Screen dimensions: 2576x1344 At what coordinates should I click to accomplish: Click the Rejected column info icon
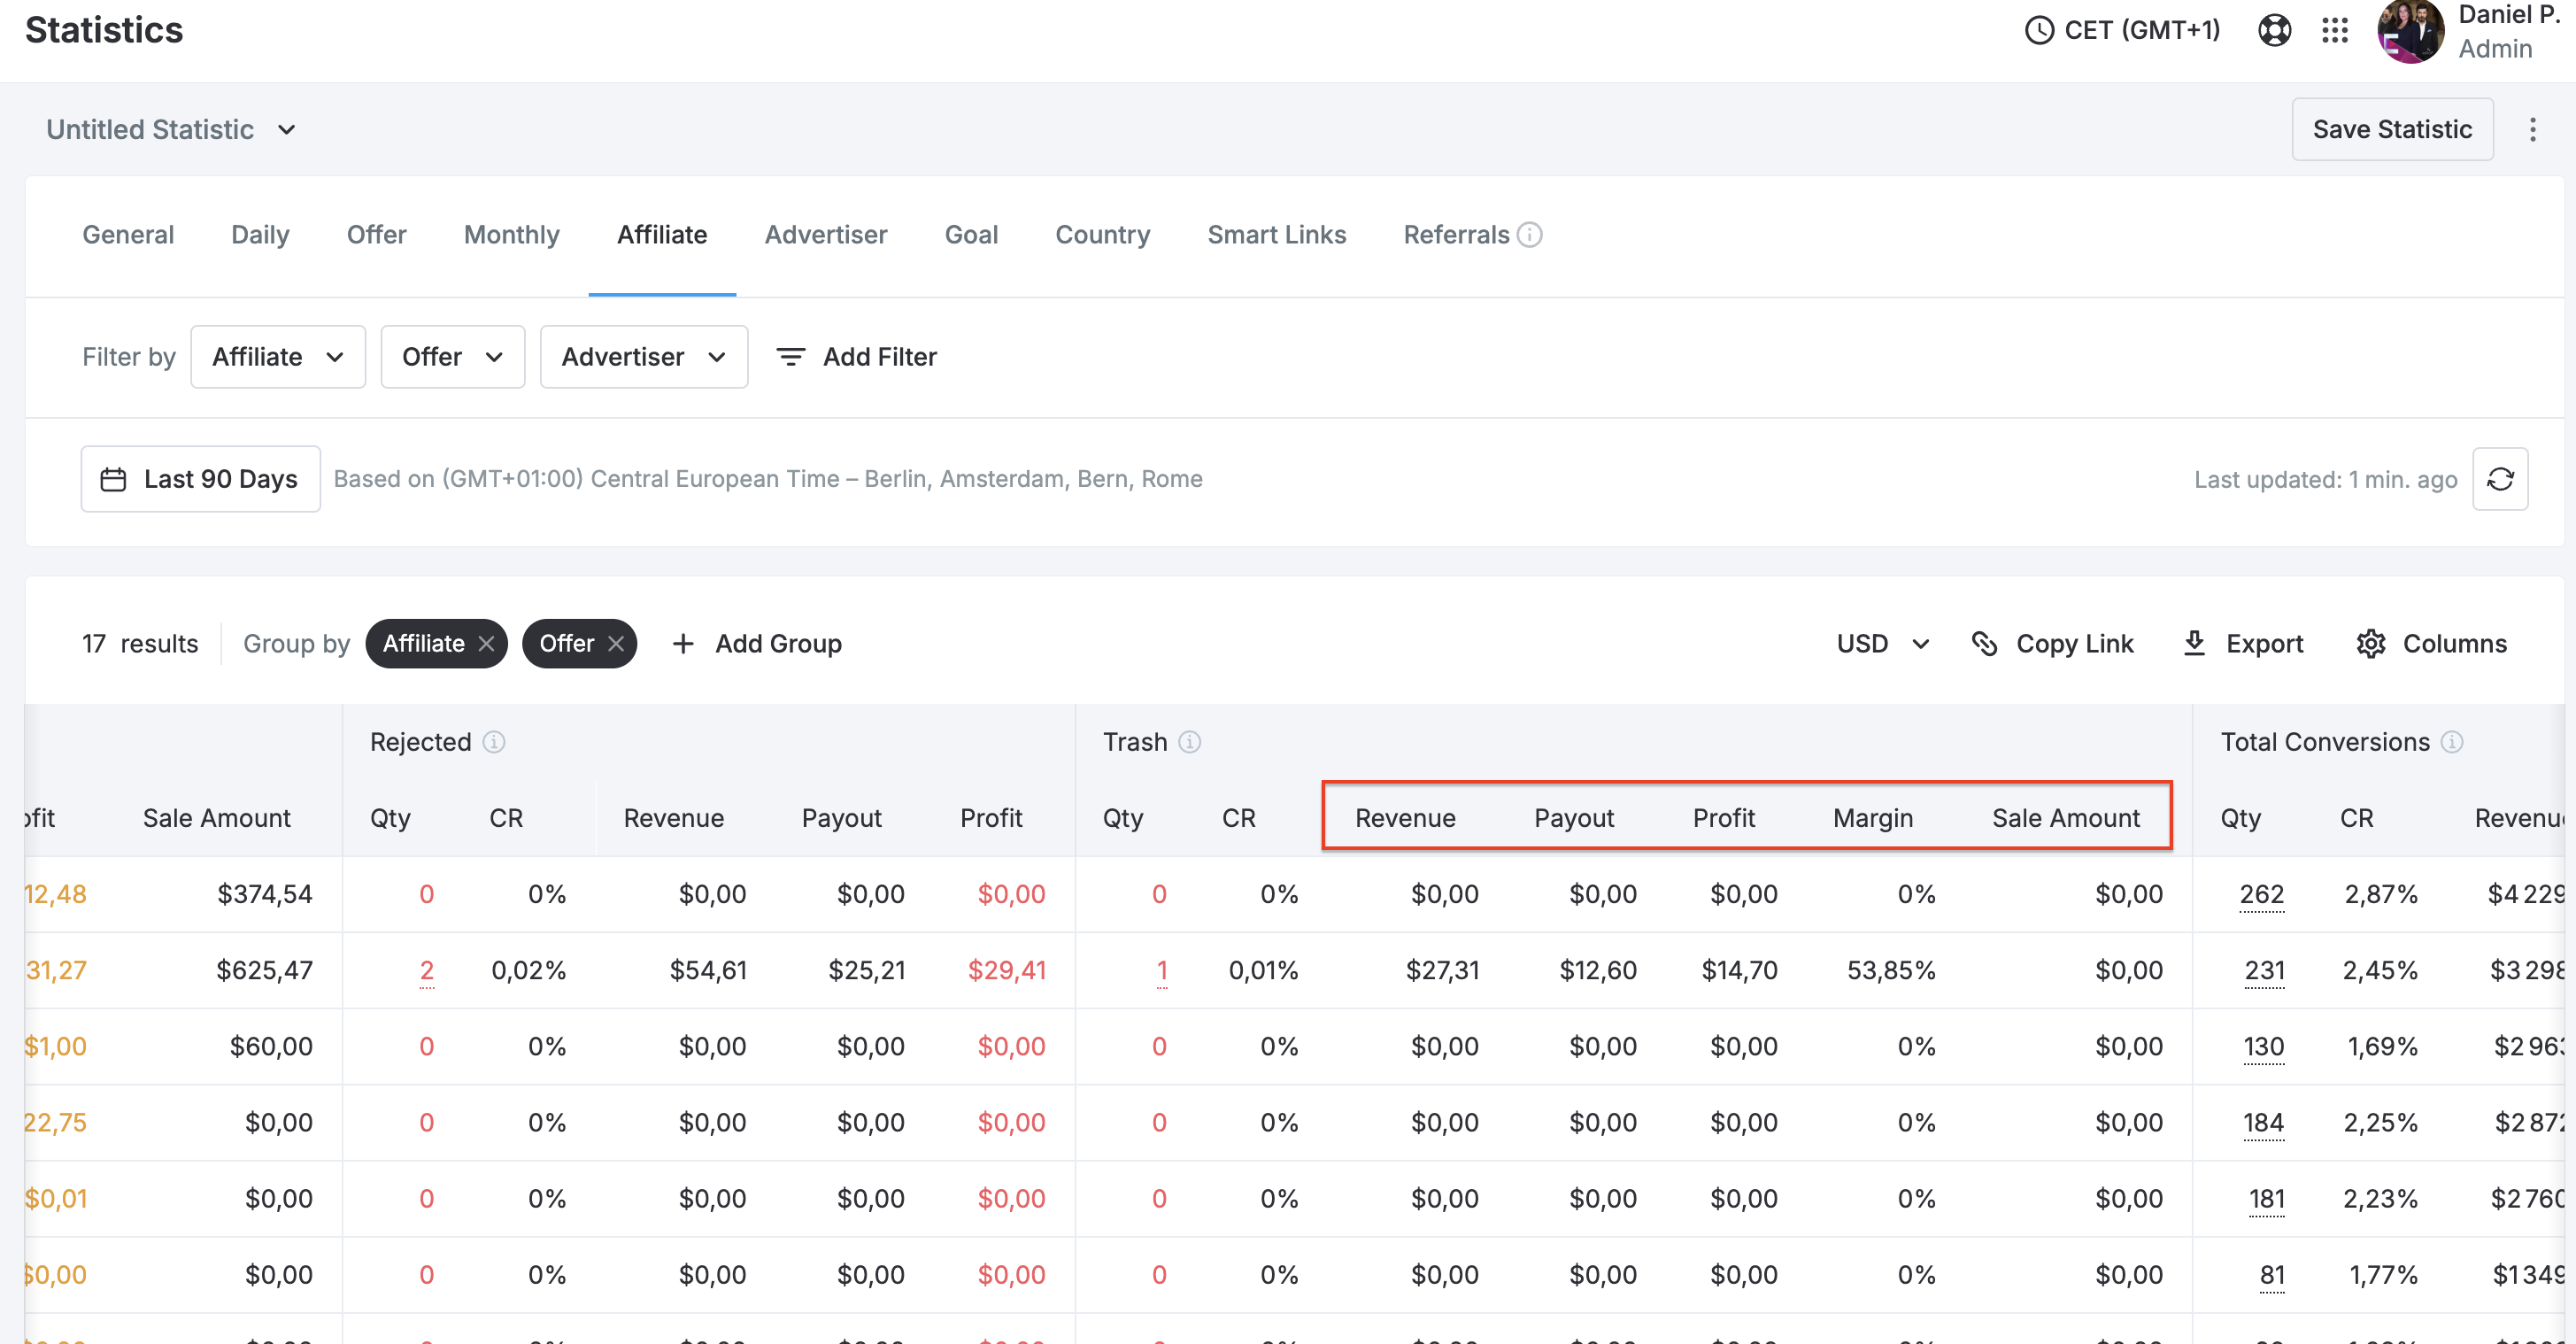click(x=494, y=741)
